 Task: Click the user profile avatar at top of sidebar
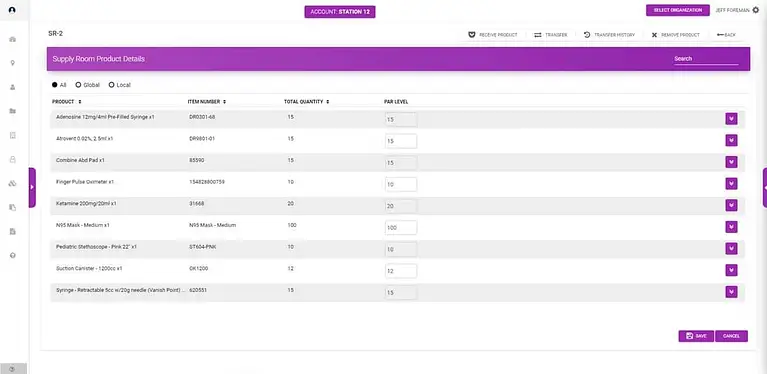(x=13, y=10)
